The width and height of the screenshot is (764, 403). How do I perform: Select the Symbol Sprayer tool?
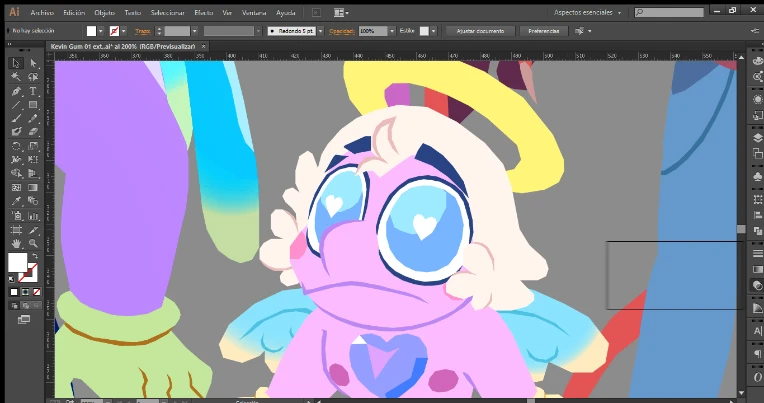coord(16,215)
